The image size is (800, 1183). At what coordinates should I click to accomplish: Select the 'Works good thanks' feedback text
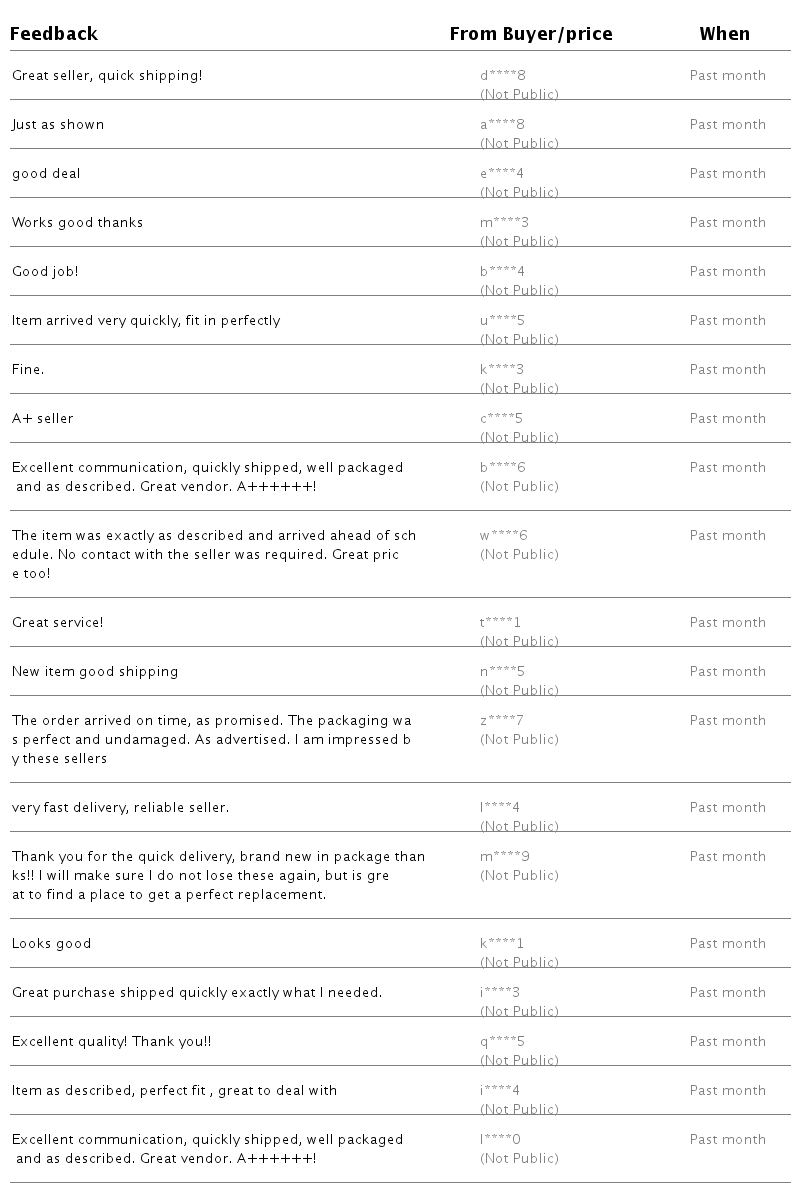pyautogui.click(x=78, y=223)
